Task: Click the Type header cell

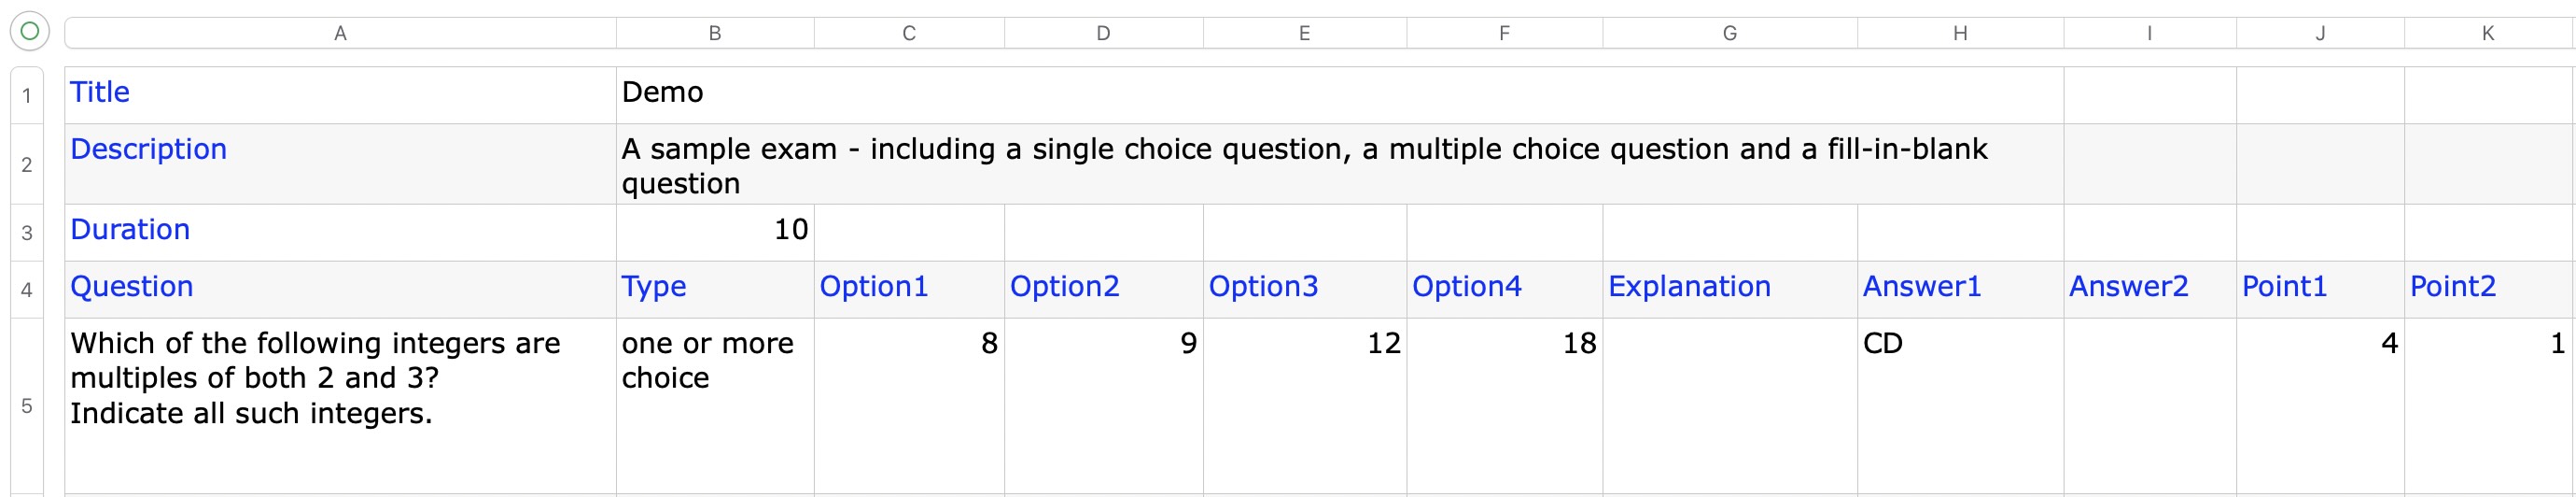Action: (x=715, y=290)
